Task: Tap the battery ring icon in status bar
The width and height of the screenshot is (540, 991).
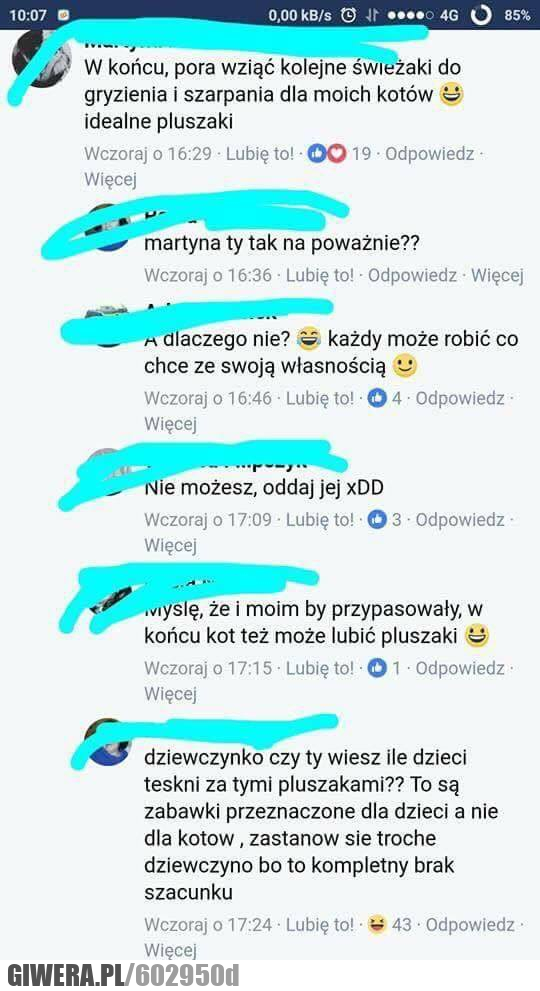Action: (481, 15)
